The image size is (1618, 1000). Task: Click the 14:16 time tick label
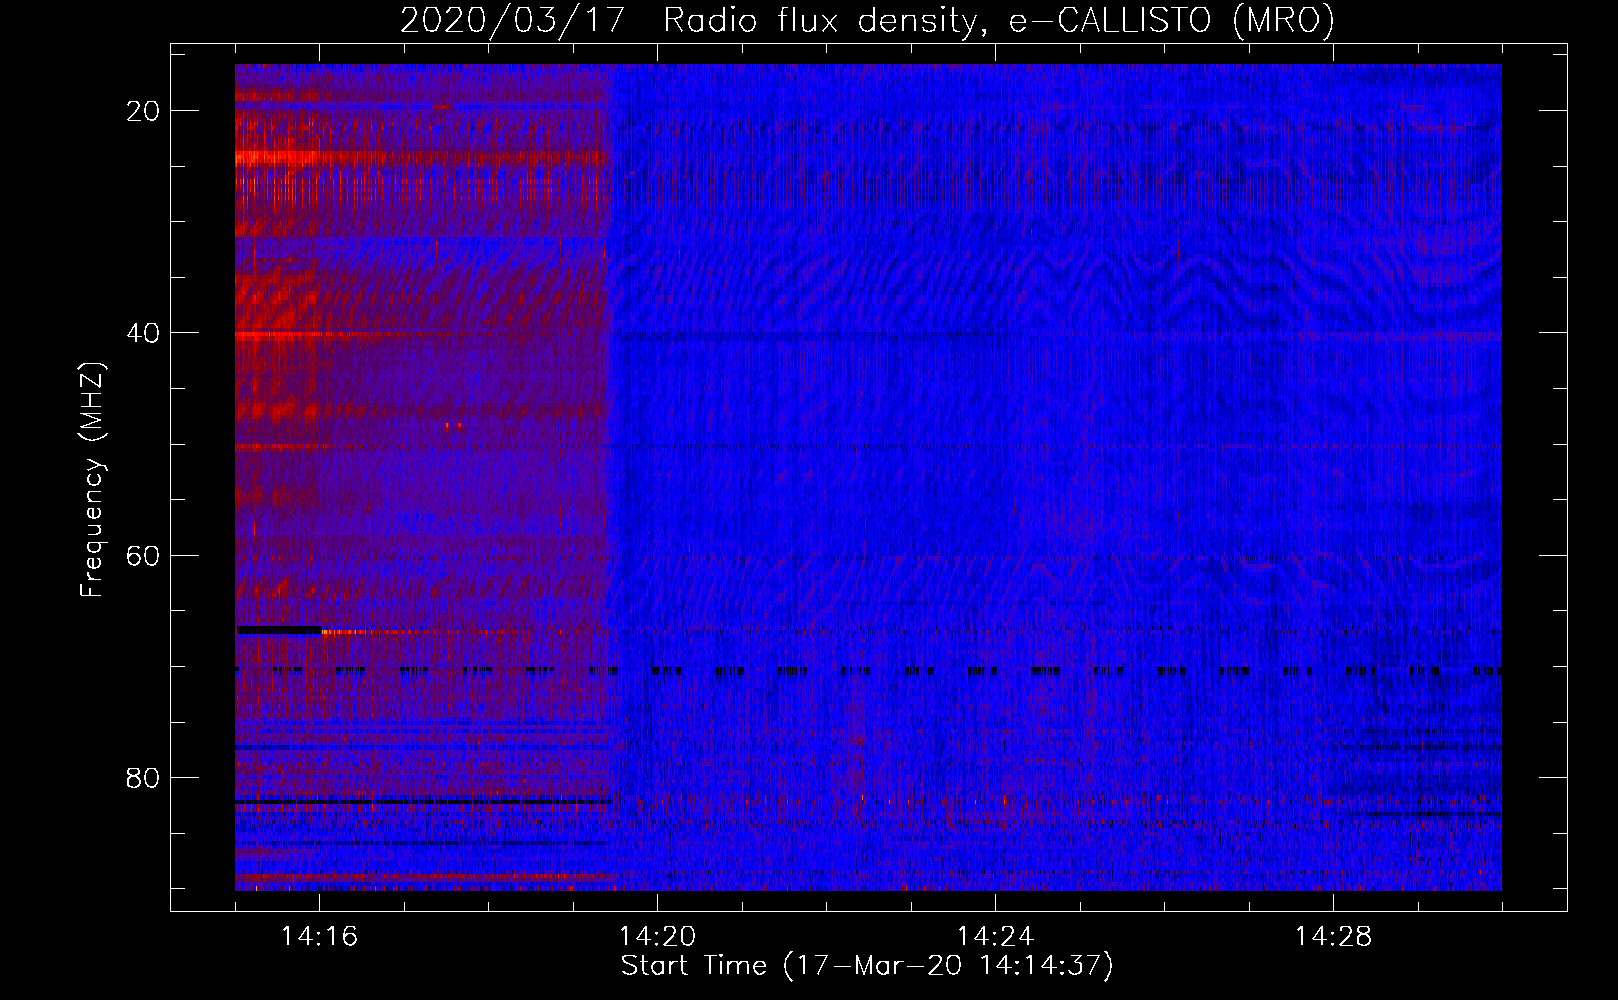click(319, 937)
